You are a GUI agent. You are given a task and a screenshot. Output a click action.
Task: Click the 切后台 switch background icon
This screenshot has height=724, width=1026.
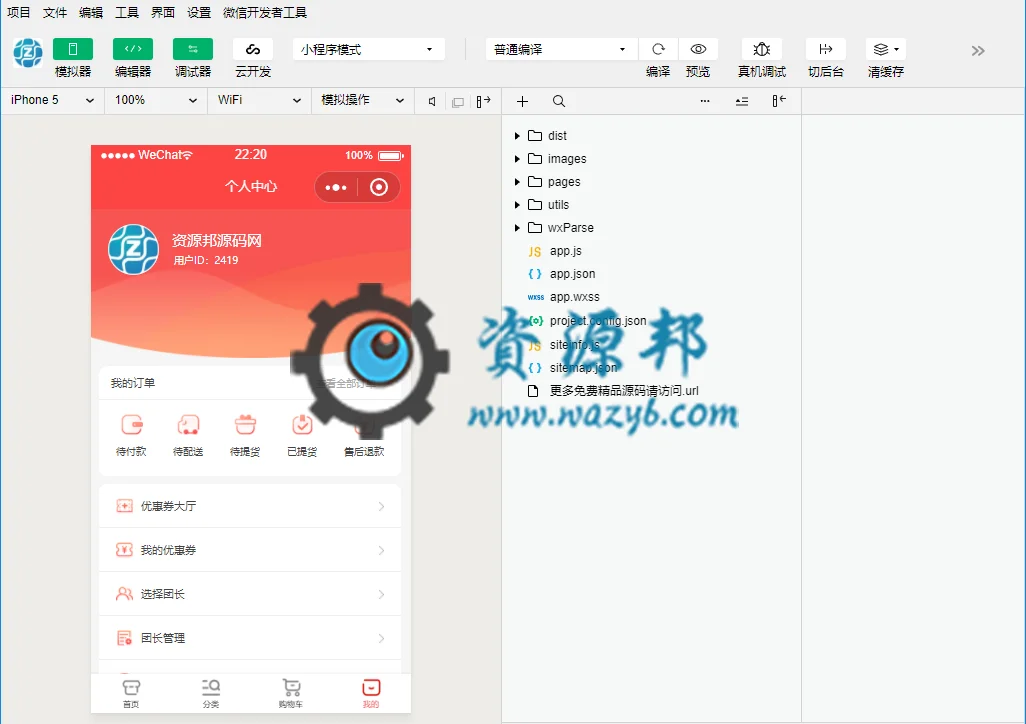point(826,49)
